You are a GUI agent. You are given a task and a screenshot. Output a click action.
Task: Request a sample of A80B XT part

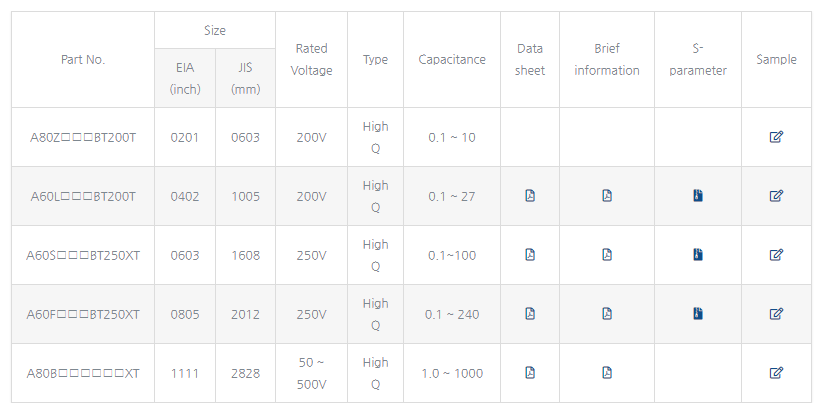point(776,372)
